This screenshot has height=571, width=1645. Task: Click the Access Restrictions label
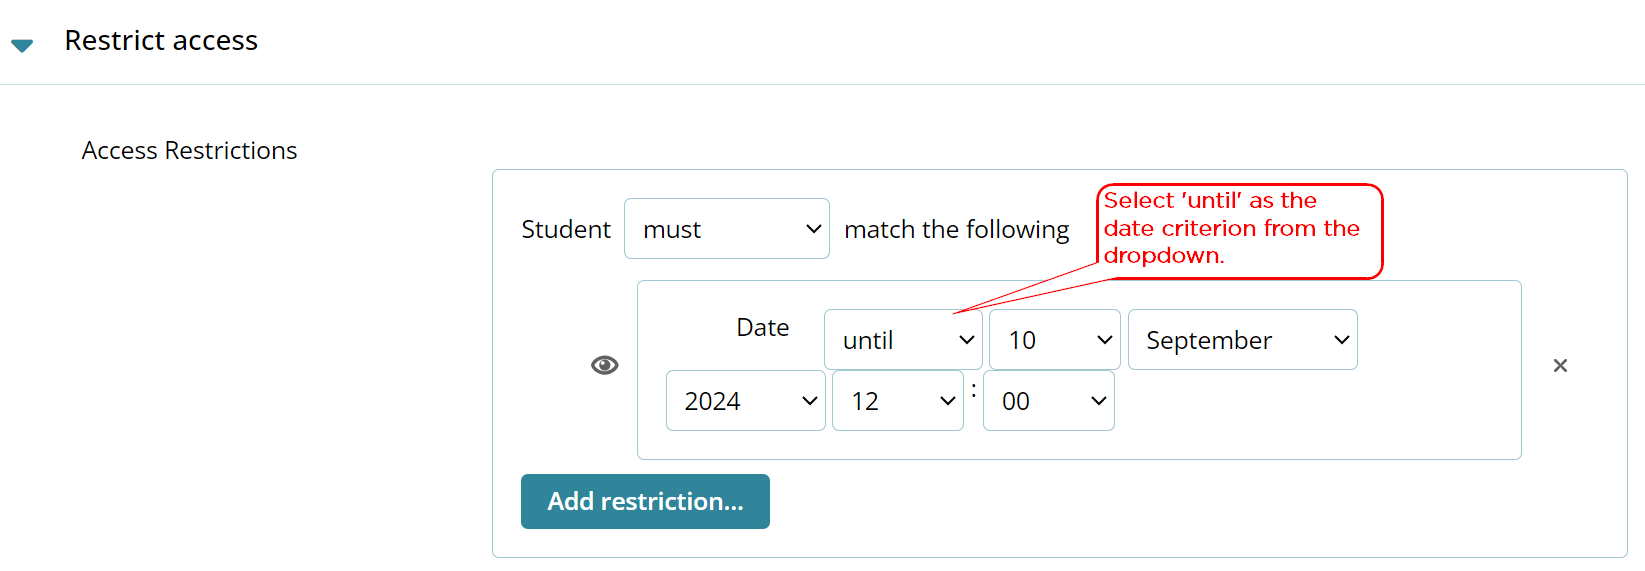(189, 151)
